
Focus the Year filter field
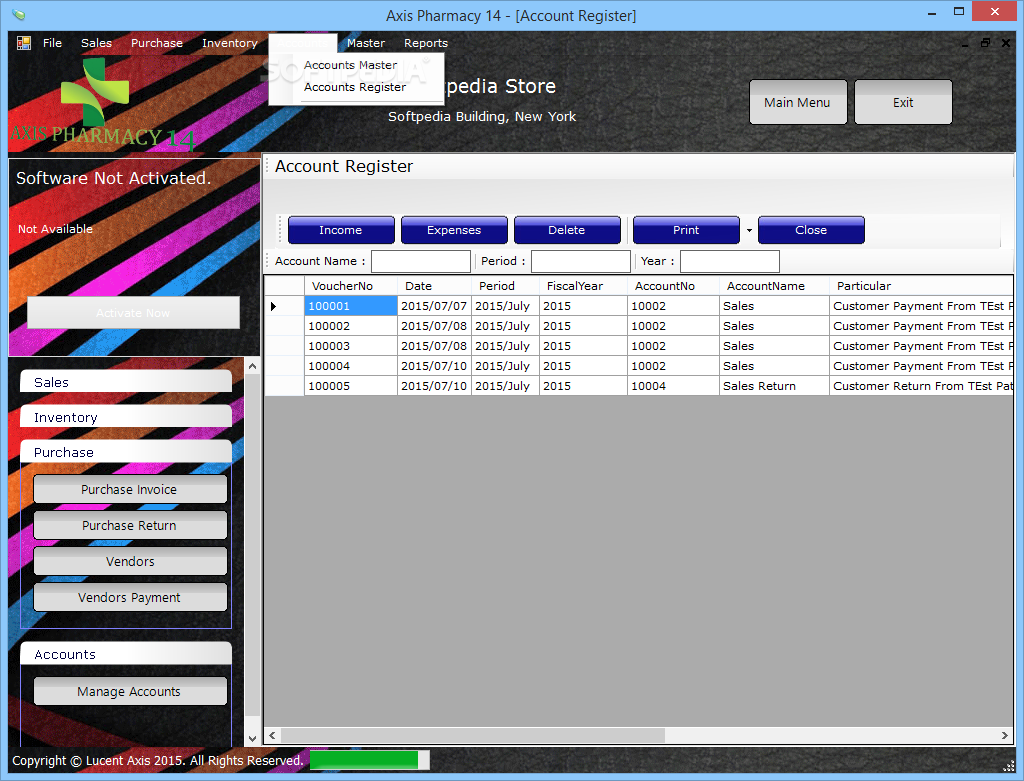729,261
